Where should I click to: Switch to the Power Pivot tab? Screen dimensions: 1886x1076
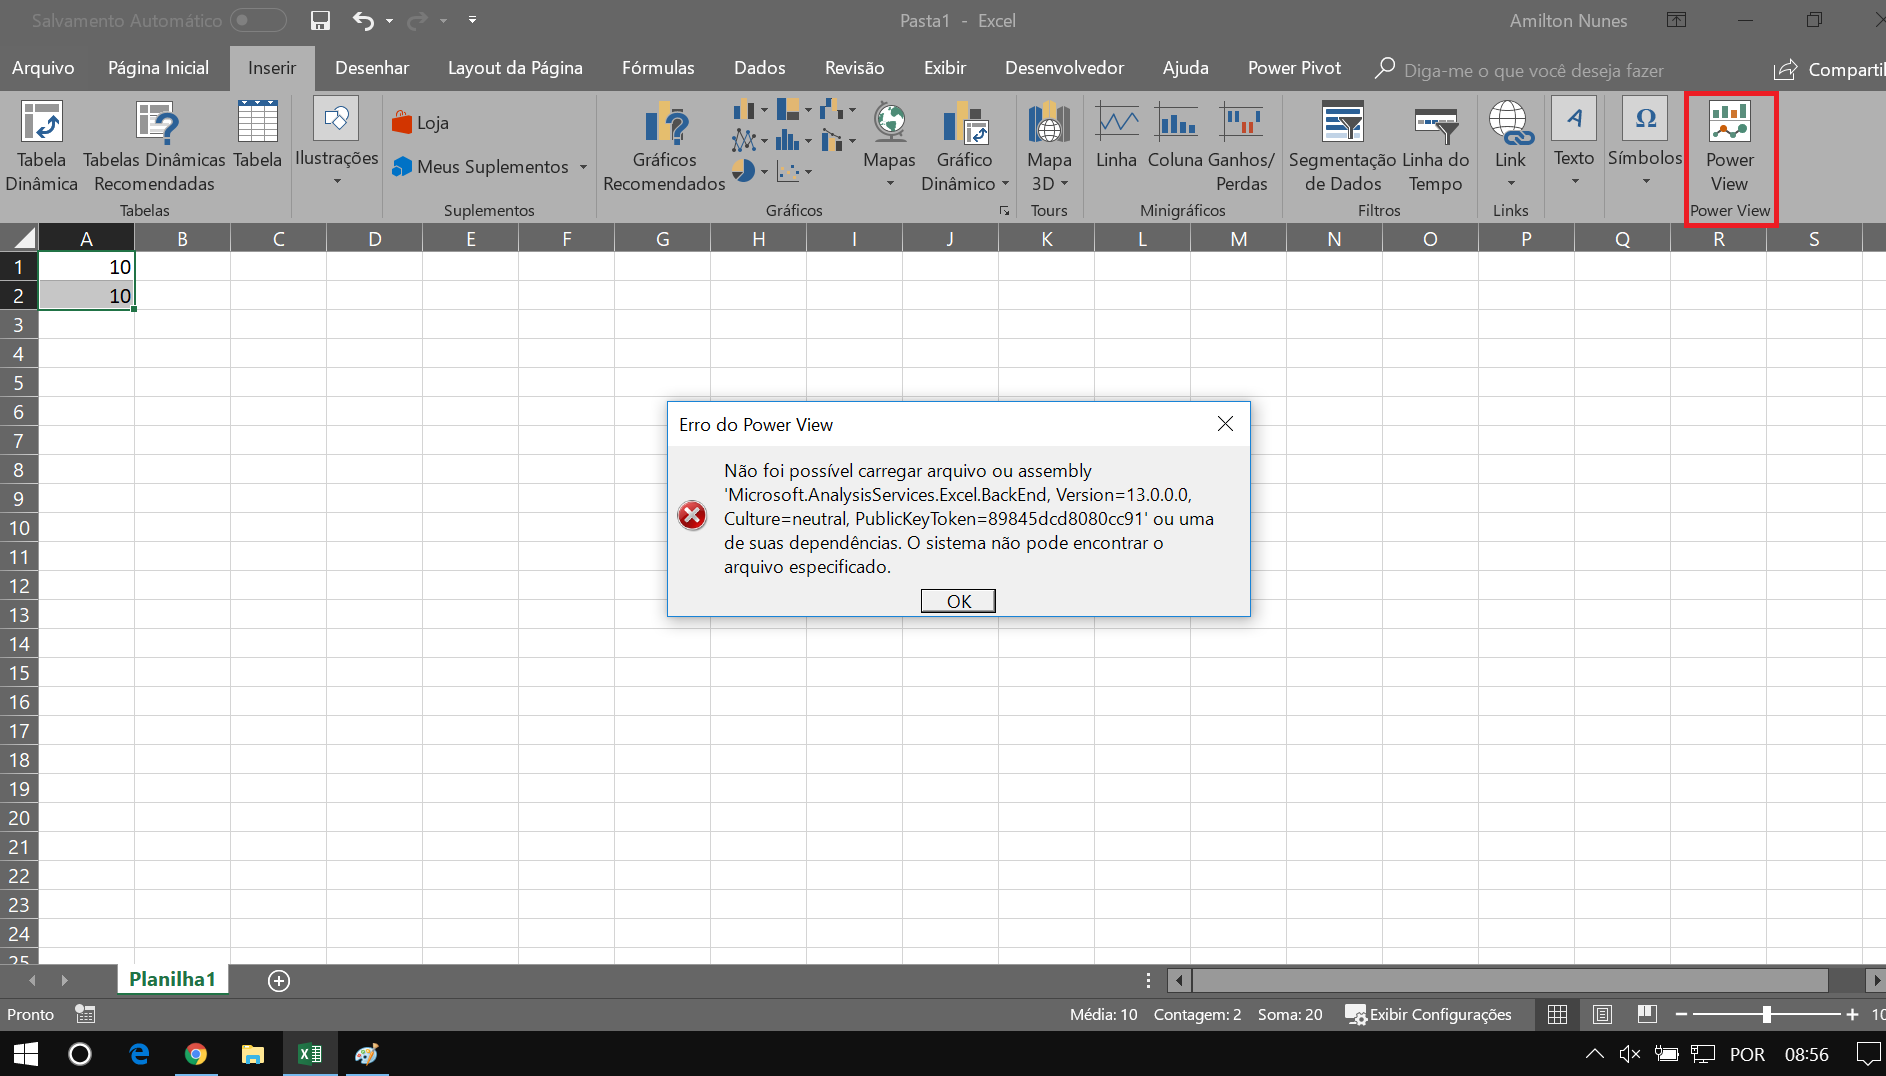point(1294,68)
